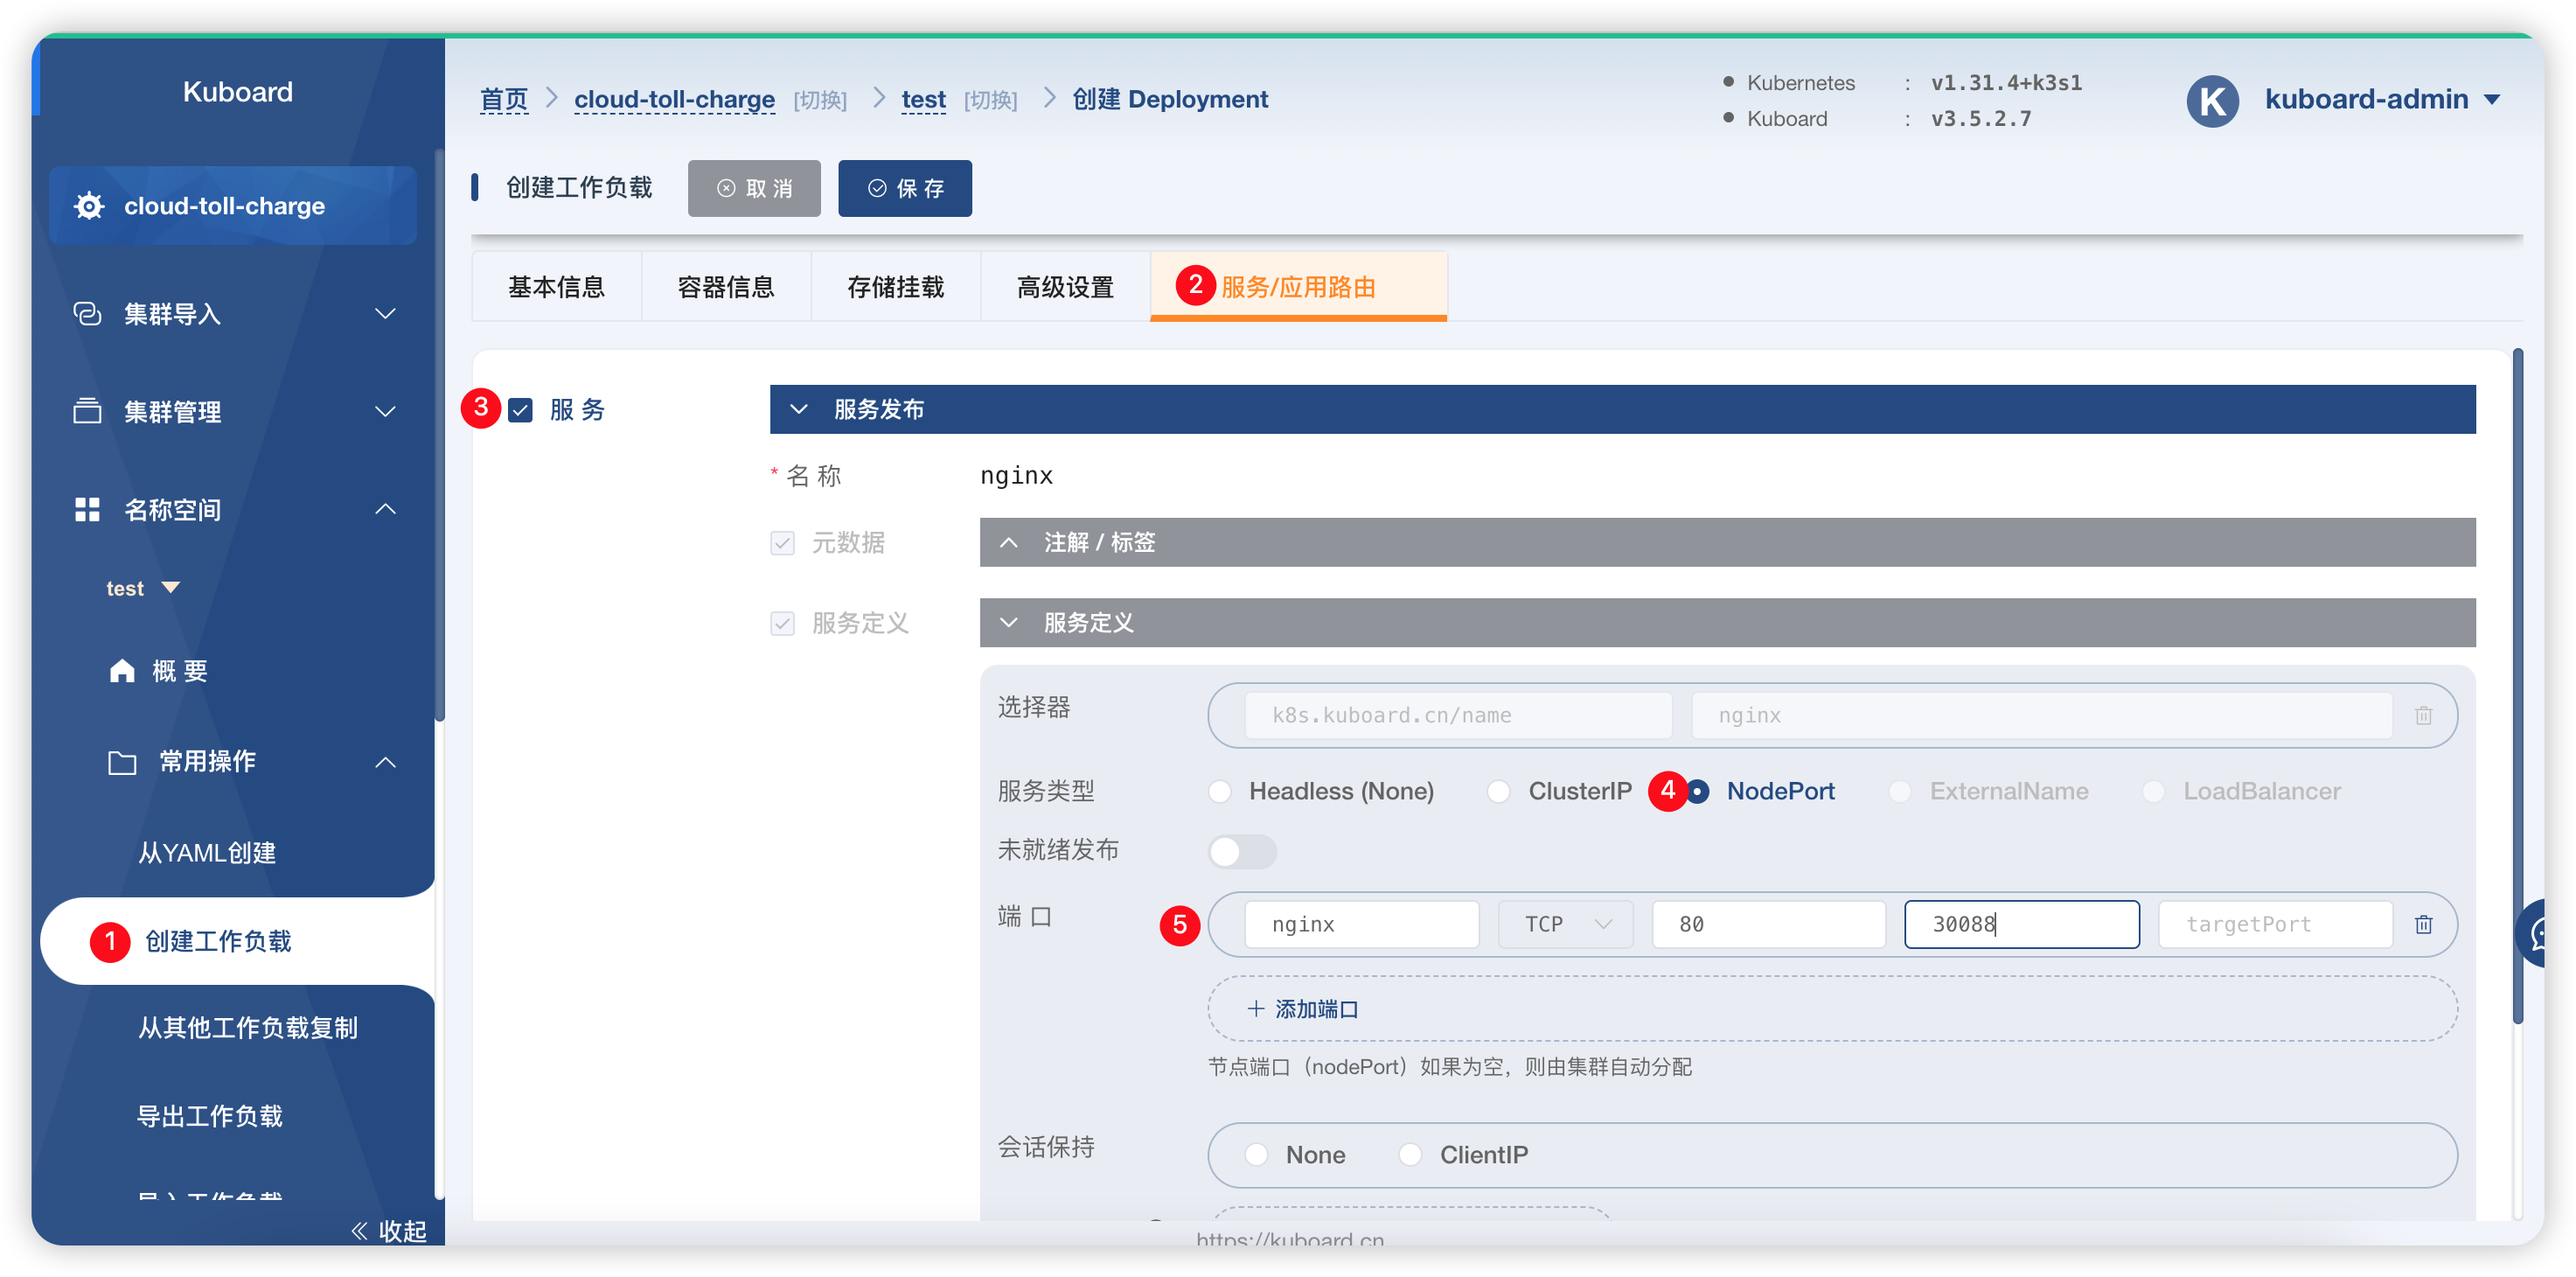Click the 名称空间 grid icon

click(88, 509)
